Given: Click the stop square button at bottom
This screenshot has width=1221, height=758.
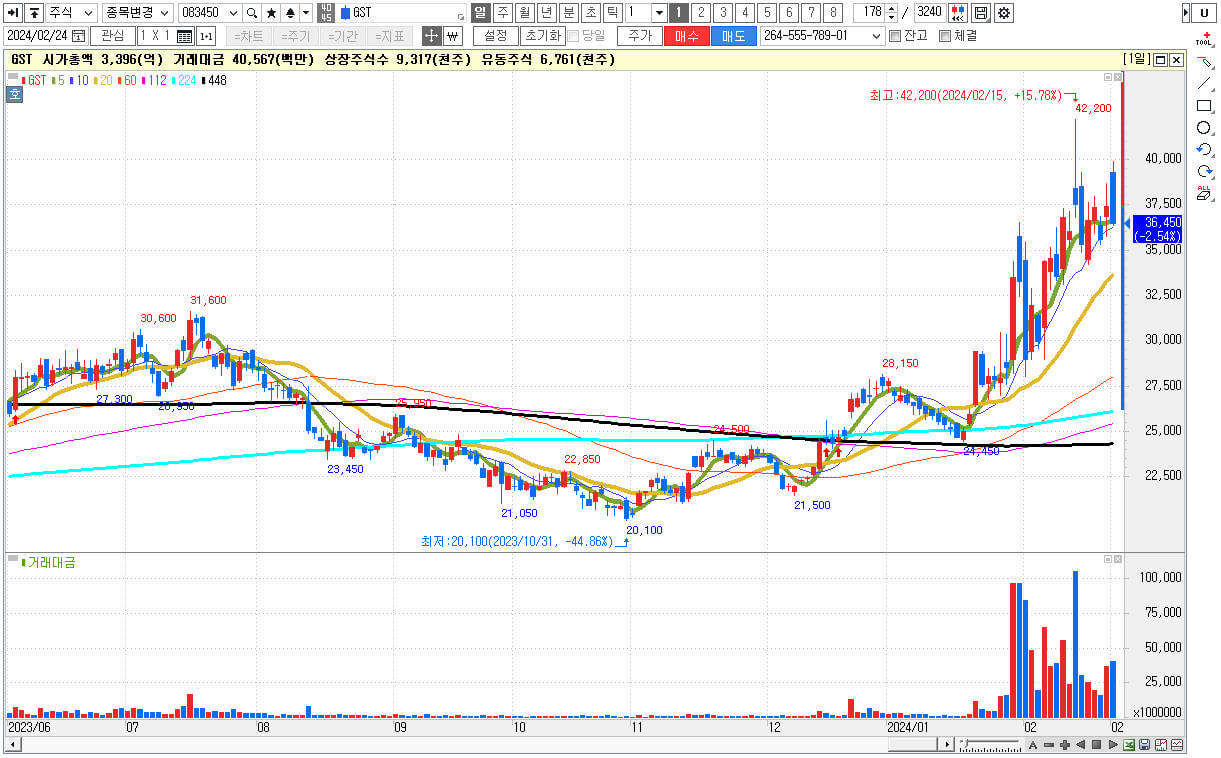Looking at the screenshot, I should point(1097,745).
